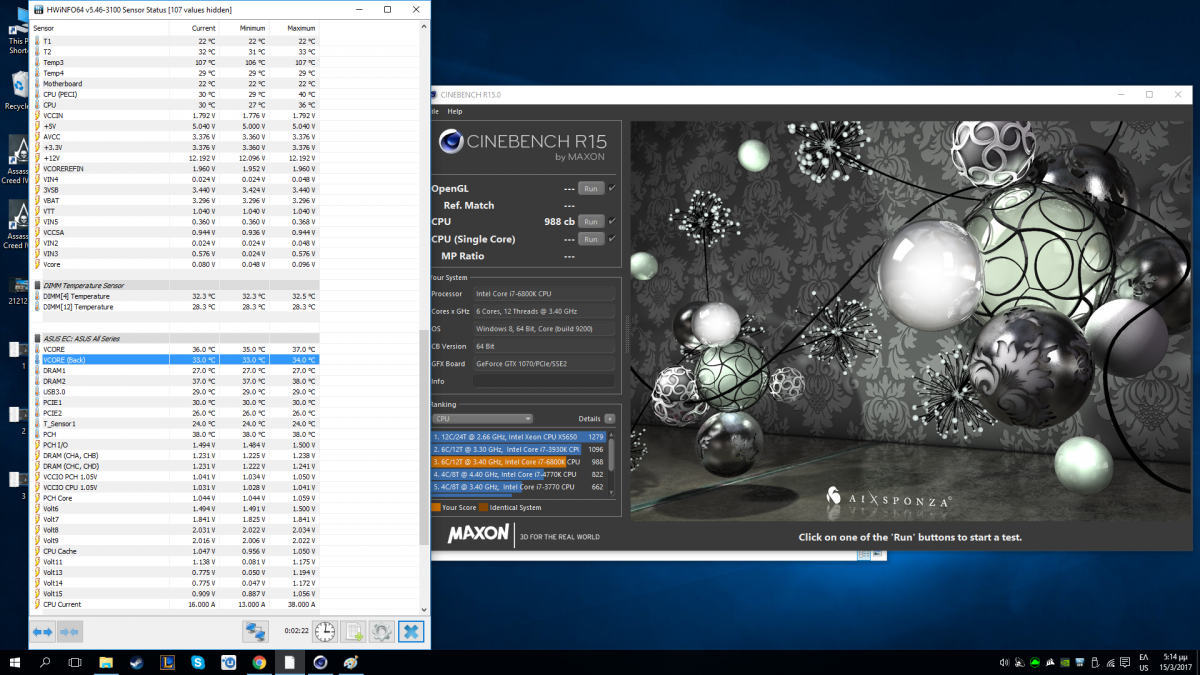Viewport: 1200px width, 675px height.
Task: Click HWiNFO logging start sheet icon
Action: [x=354, y=631]
